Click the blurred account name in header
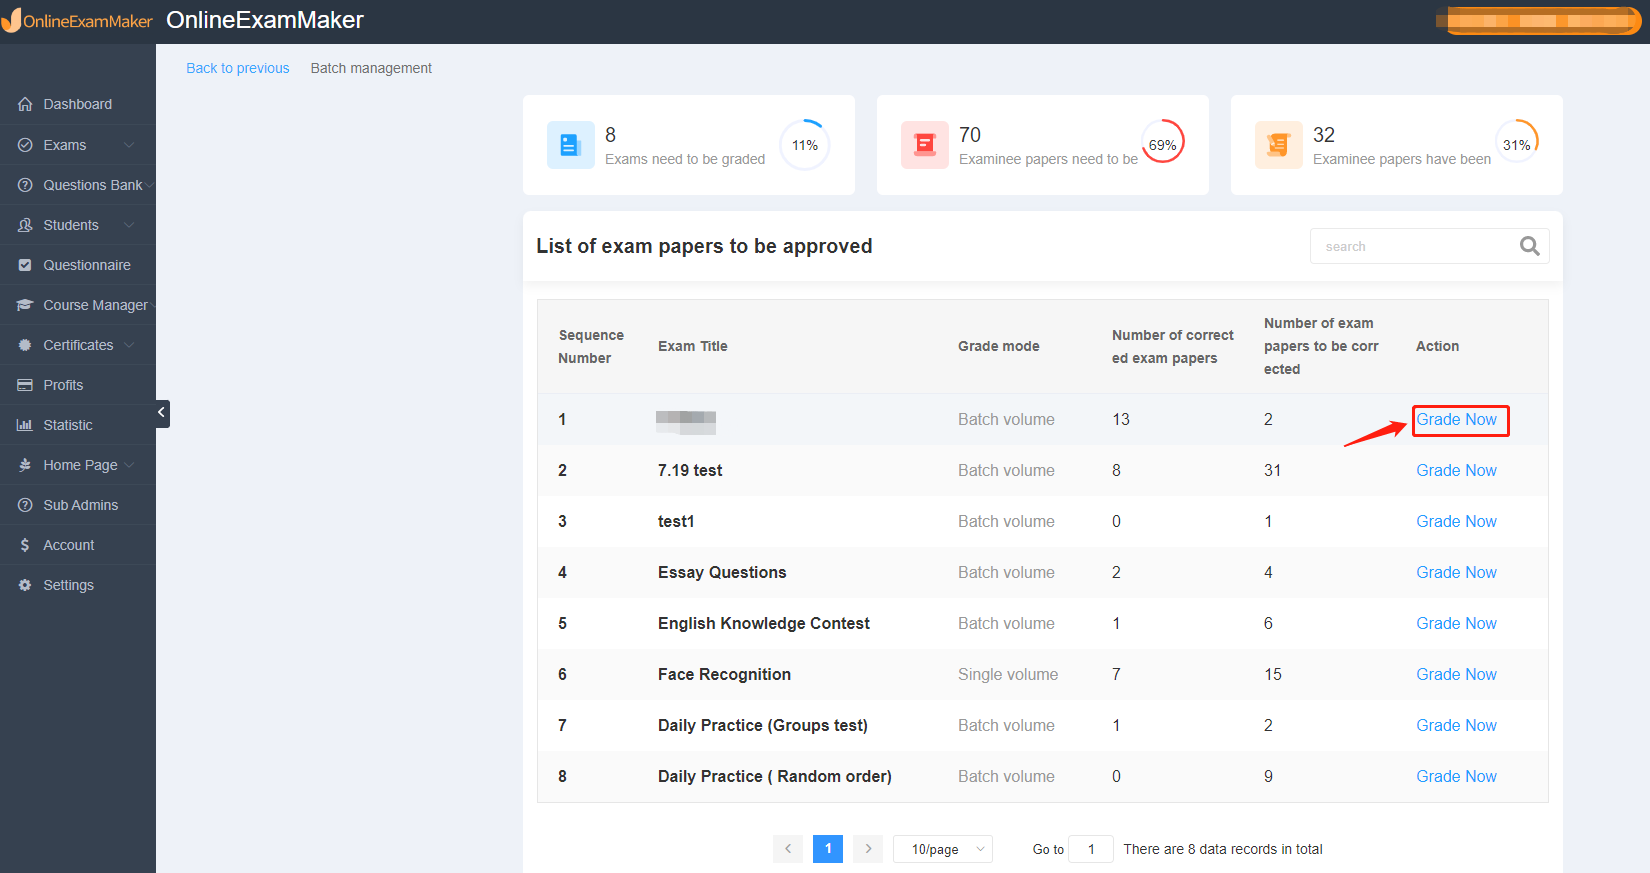Image resolution: width=1650 pixels, height=873 pixels. [1538, 20]
